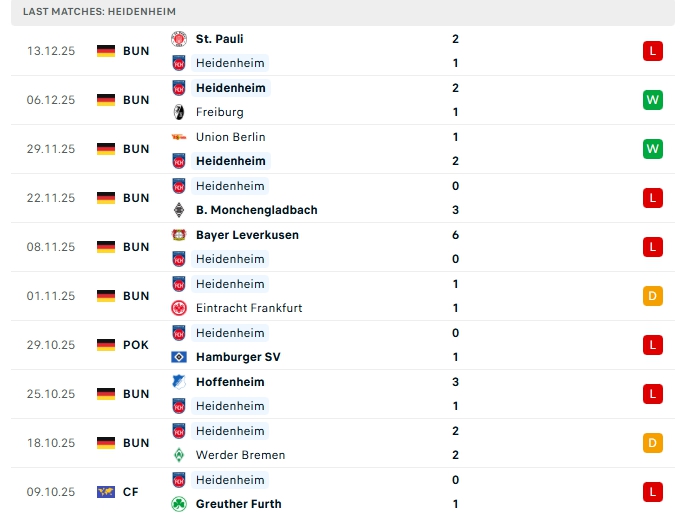Click the CF competition flag on 09.10.25
The width and height of the screenshot is (682, 516).
tap(106, 492)
